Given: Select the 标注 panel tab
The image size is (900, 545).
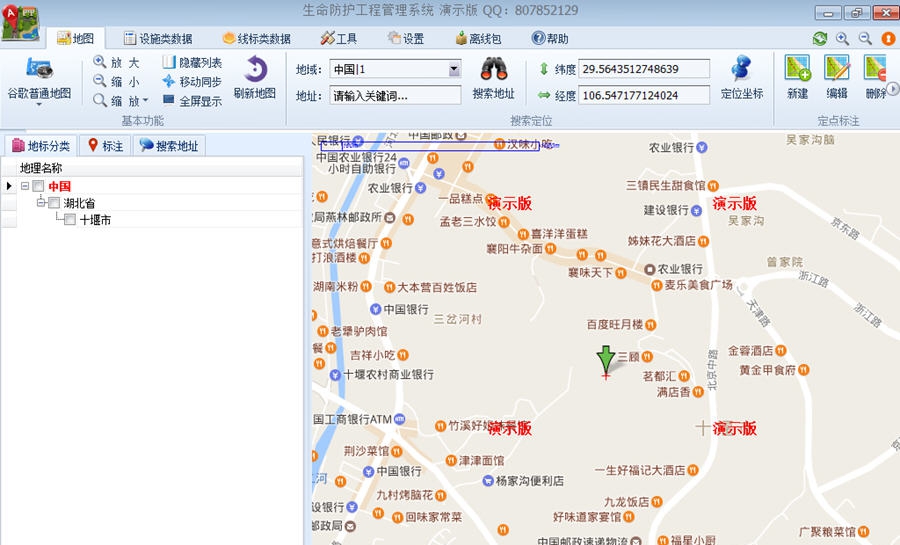Looking at the screenshot, I should coord(106,146).
